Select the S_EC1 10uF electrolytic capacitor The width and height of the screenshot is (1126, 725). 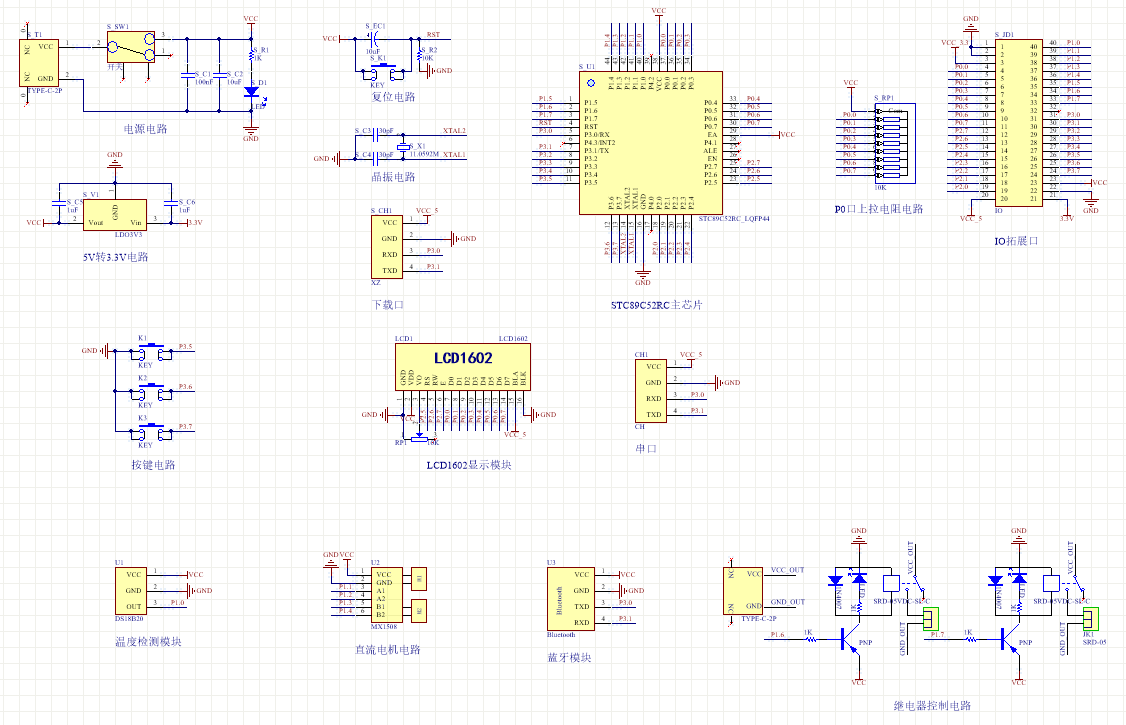(x=374, y=39)
